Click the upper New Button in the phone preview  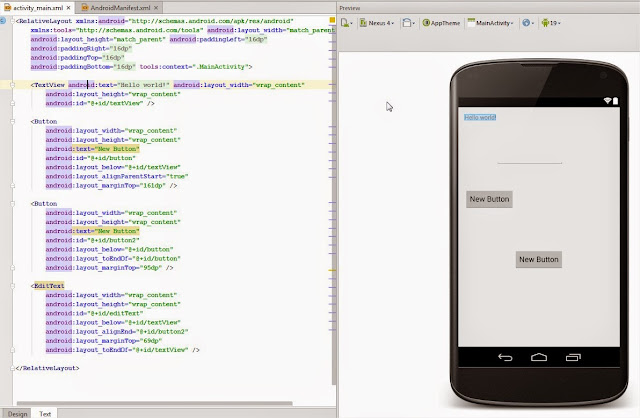pyautogui.click(x=489, y=199)
